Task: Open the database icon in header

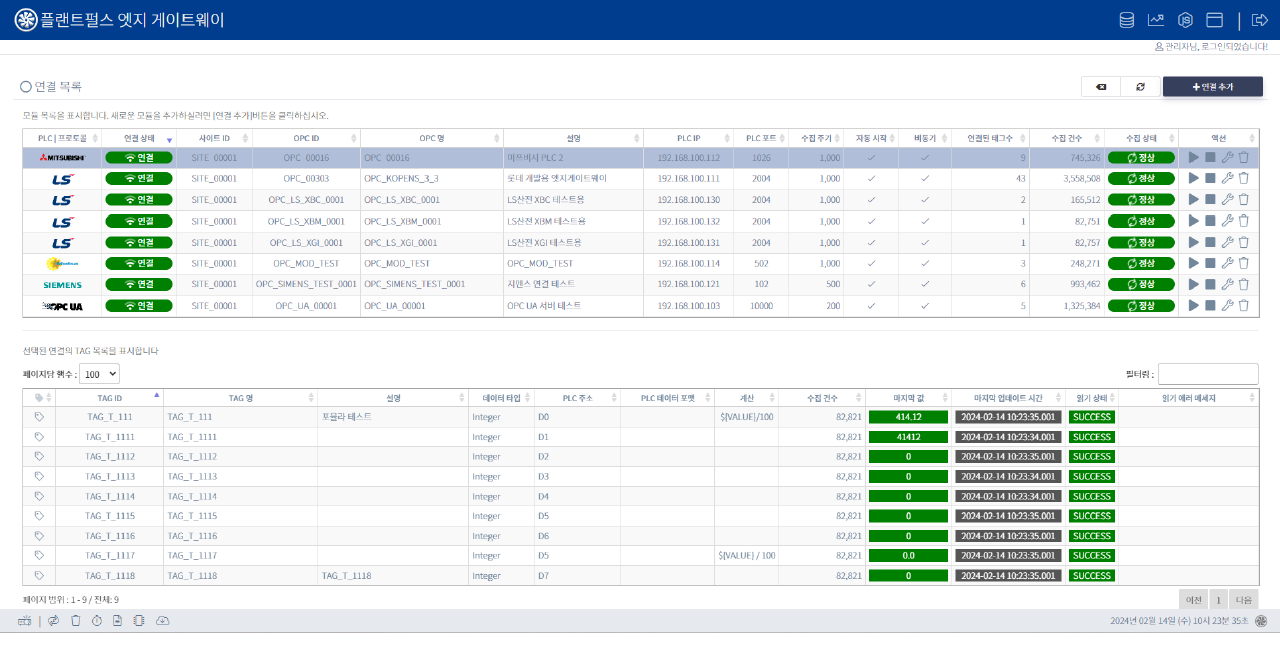Action: [1127, 20]
